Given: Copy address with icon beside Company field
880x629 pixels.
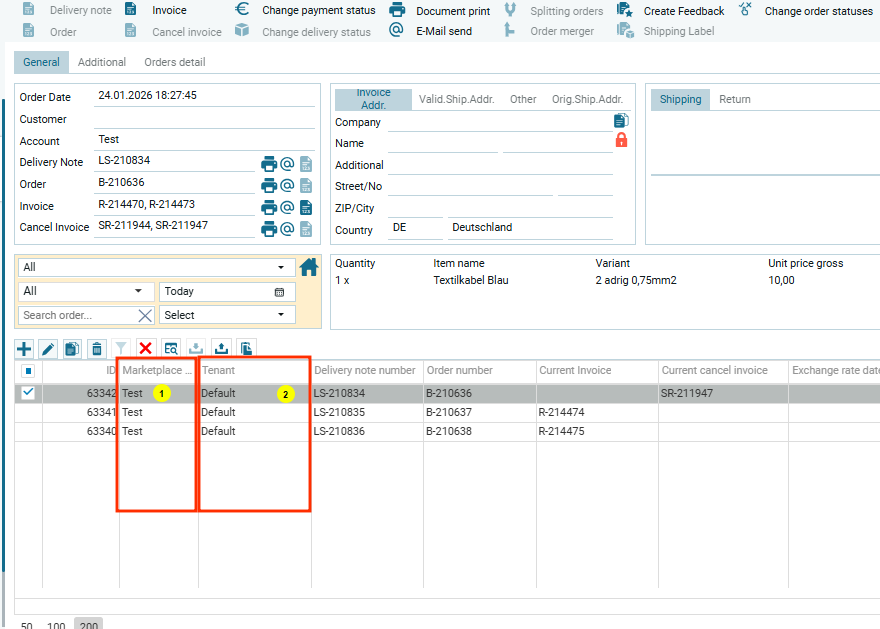Looking at the screenshot, I should pyautogui.click(x=621, y=121).
